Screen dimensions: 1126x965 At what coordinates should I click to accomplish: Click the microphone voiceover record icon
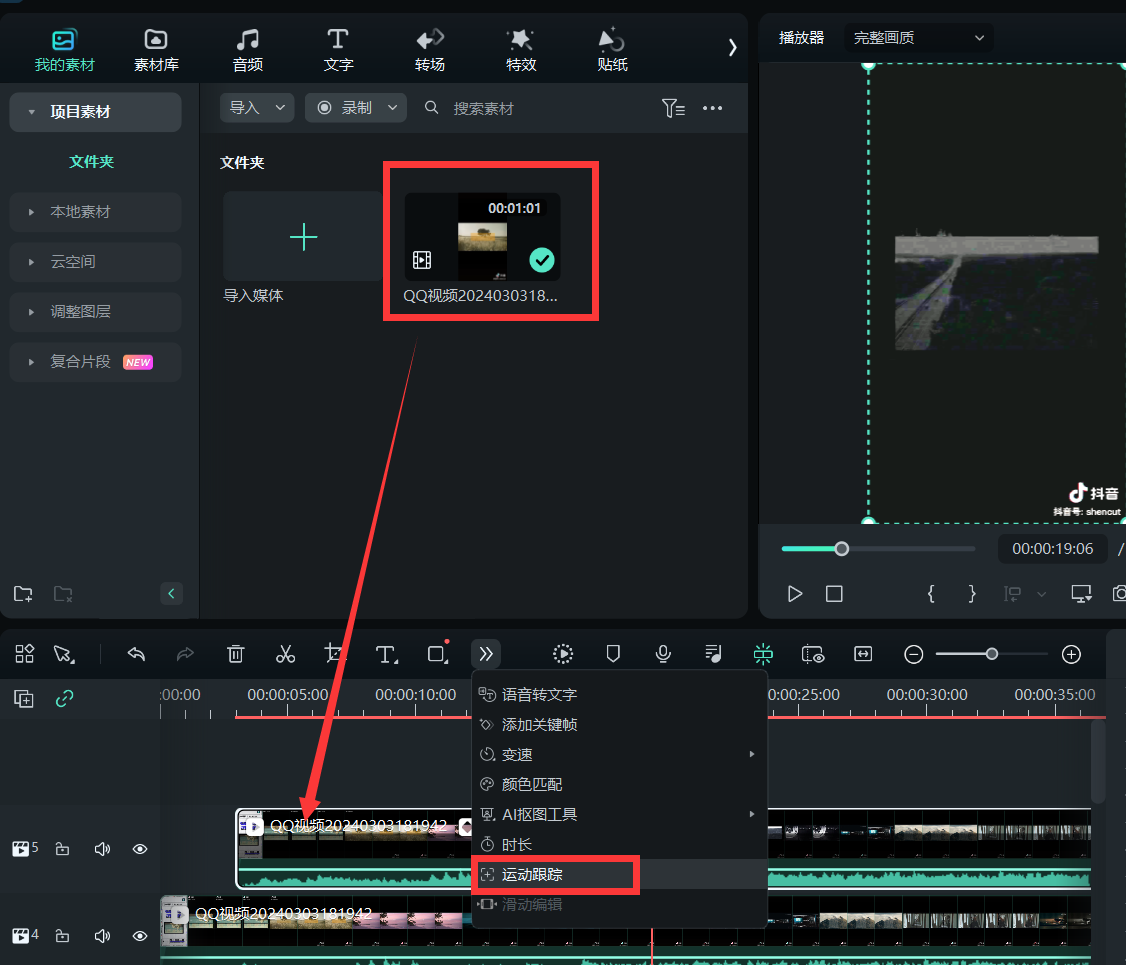pyautogui.click(x=663, y=654)
